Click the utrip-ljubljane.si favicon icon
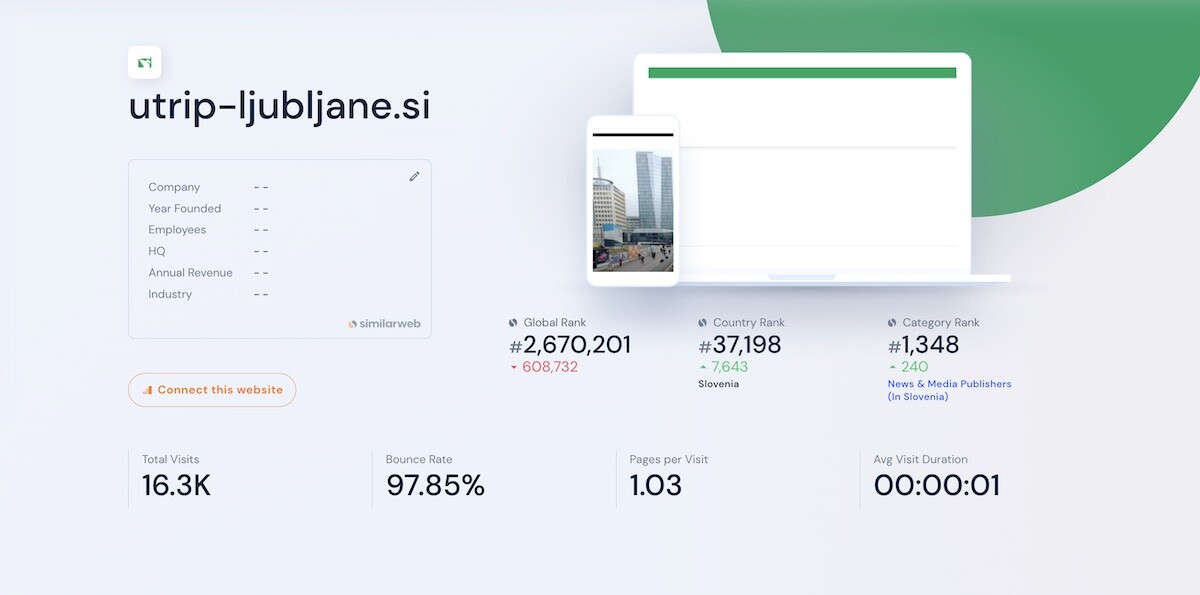1200x595 pixels. [x=145, y=63]
